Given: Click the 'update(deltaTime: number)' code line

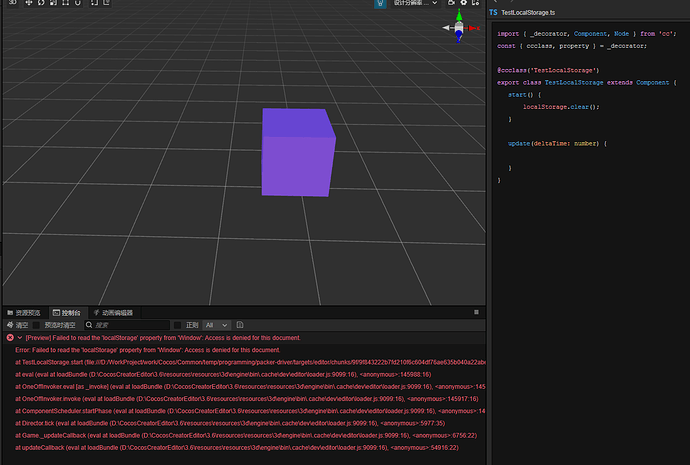Looking at the screenshot, I should tap(558, 144).
